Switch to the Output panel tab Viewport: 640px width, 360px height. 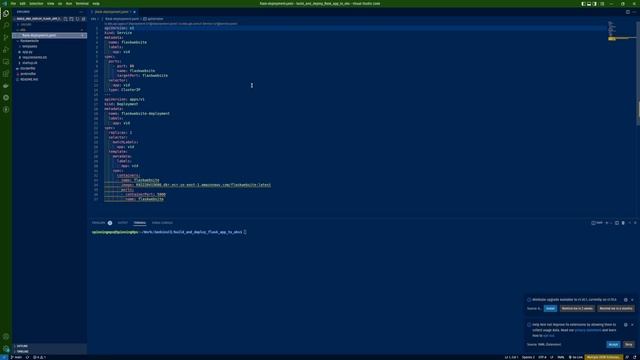pyautogui.click(x=122, y=223)
